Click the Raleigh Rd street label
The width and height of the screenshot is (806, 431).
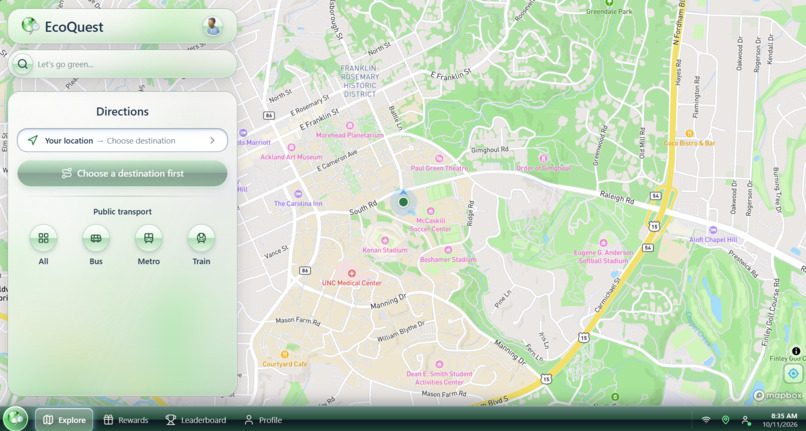[x=617, y=197]
